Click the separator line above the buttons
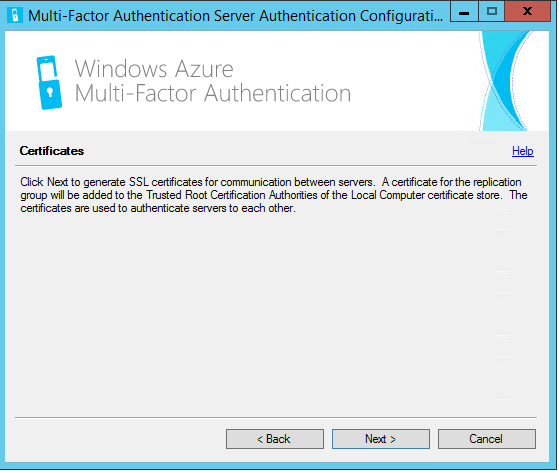 pyautogui.click(x=276, y=417)
